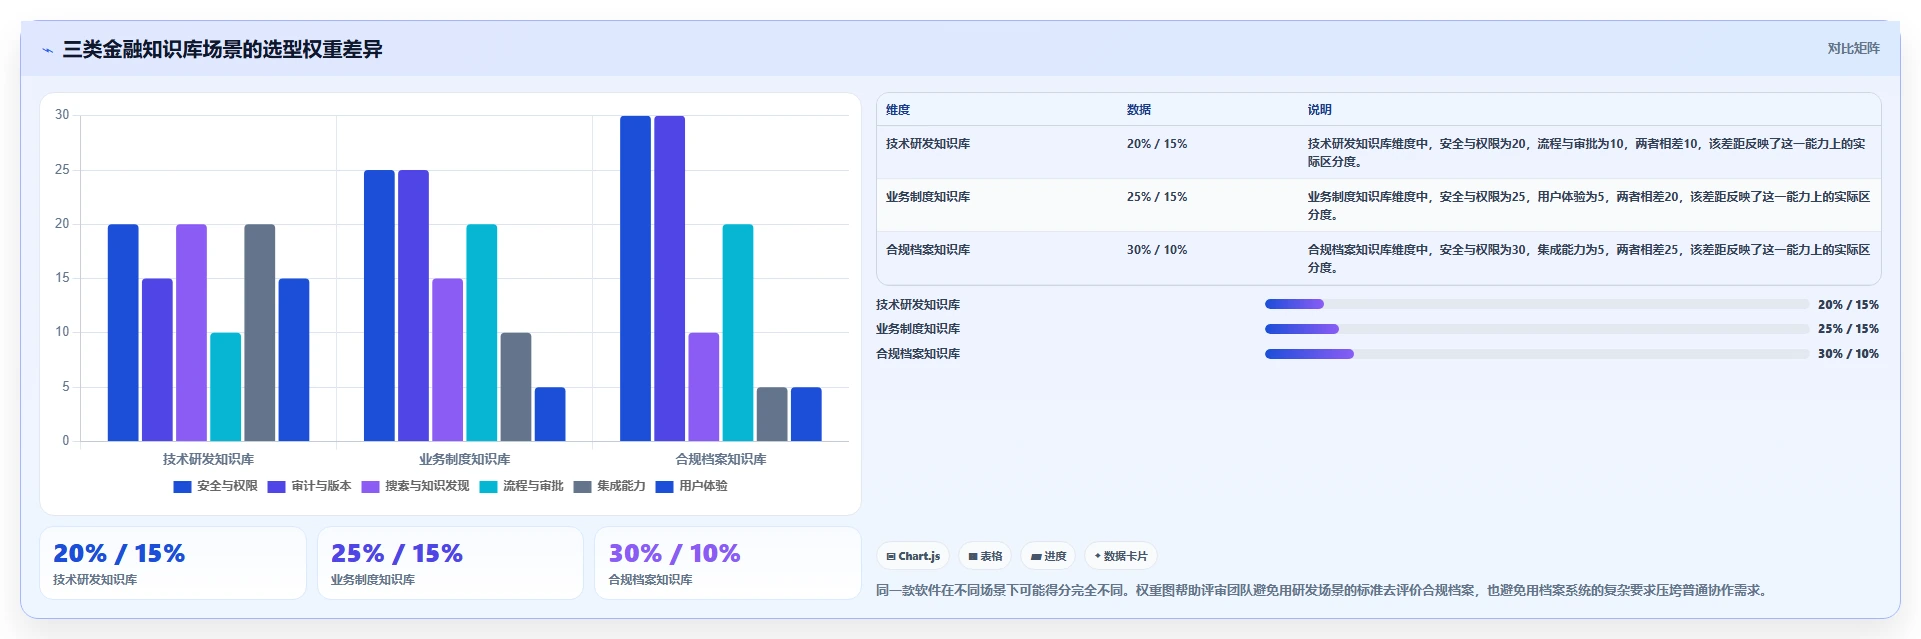Select the 数据卡片 chip
Screen dimensions: 1921x639
point(1121,556)
